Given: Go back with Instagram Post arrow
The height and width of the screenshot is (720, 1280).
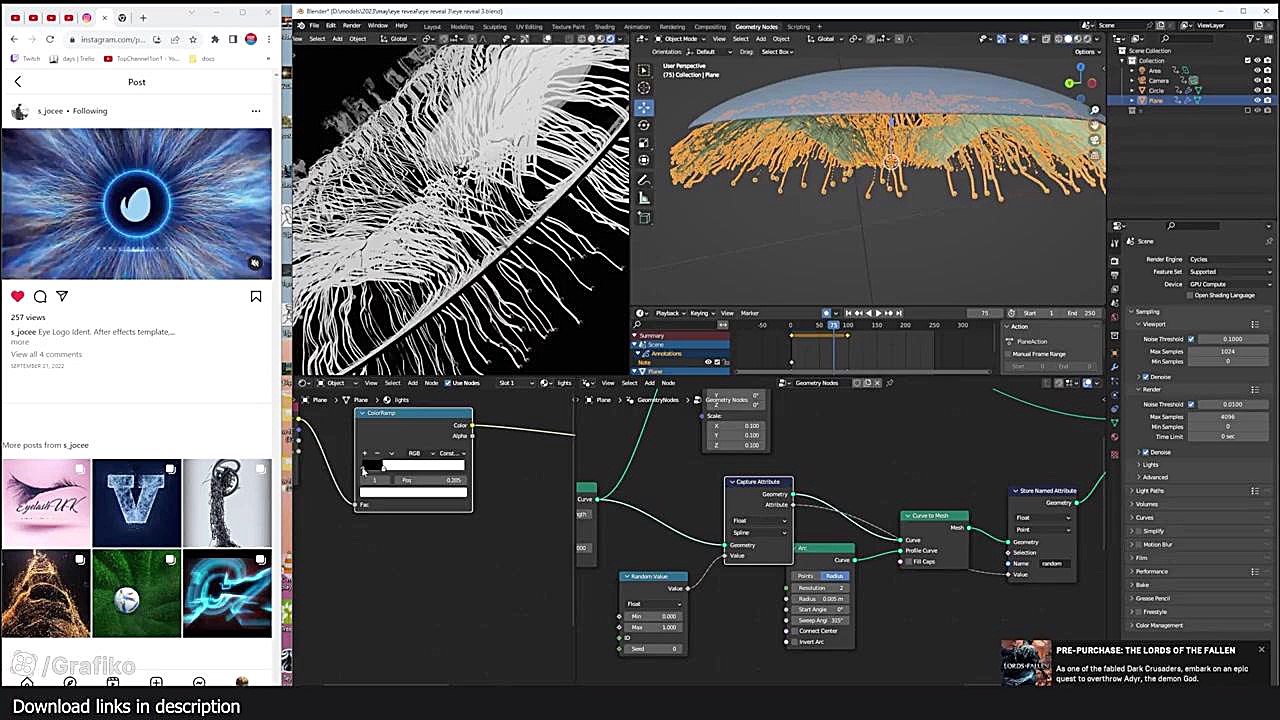Looking at the screenshot, I should click(x=17, y=82).
